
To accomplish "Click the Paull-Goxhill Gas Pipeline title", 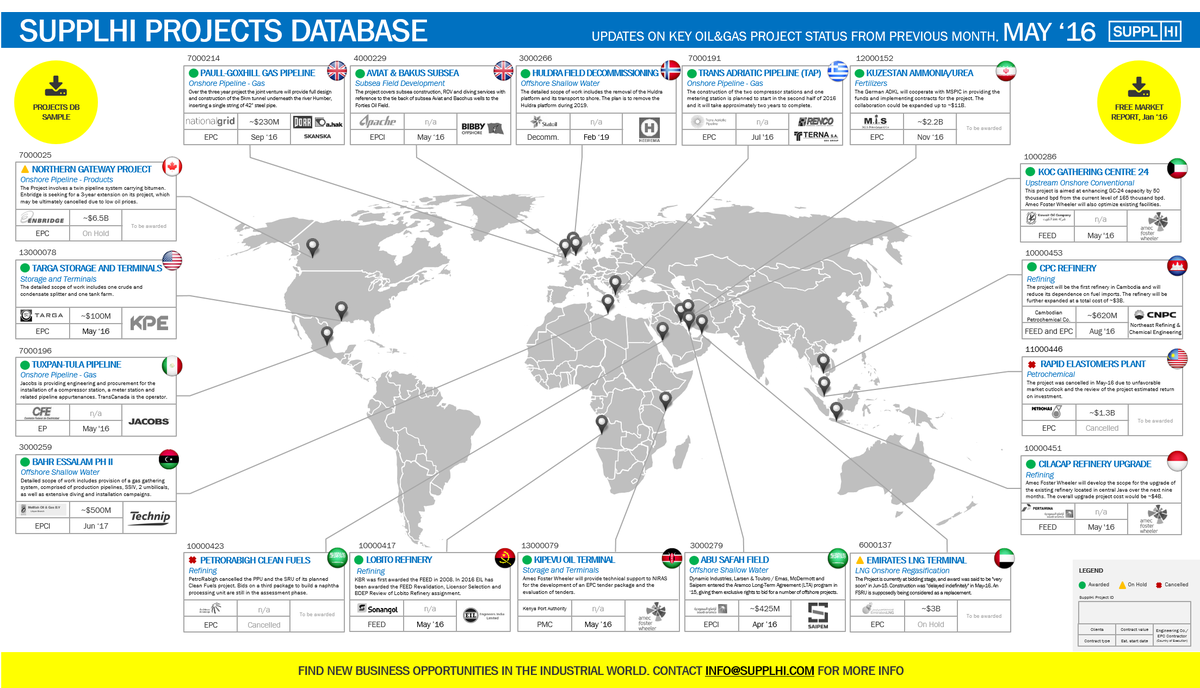I will point(257,73).
